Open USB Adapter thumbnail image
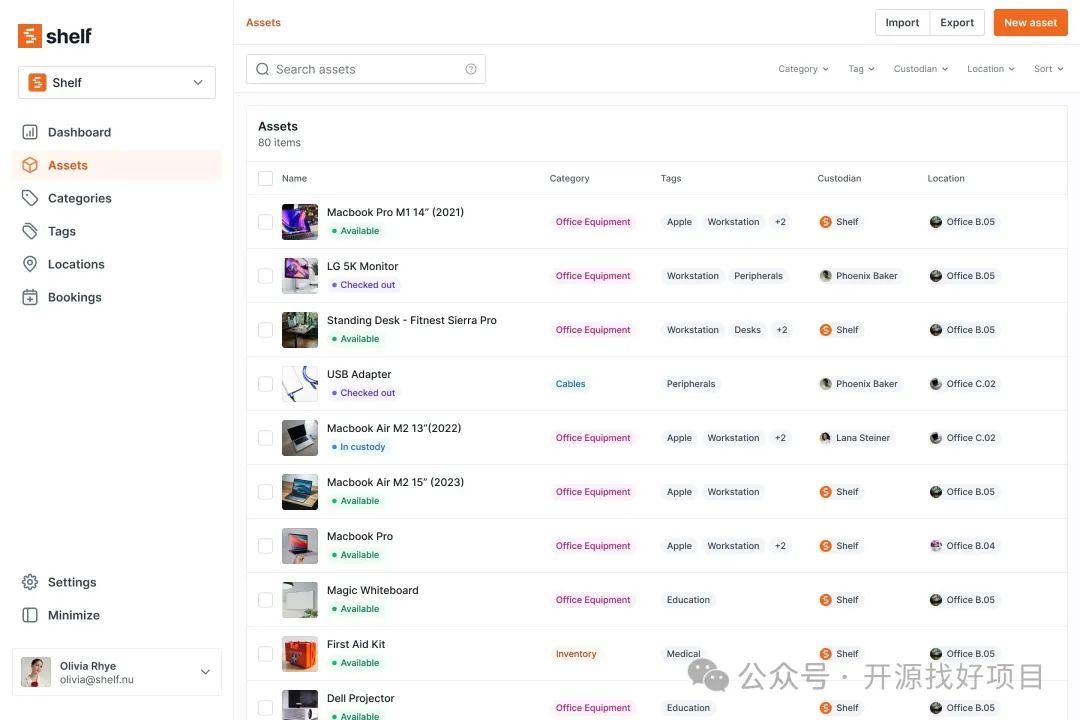Viewport: 1080px width, 720px height. (300, 384)
